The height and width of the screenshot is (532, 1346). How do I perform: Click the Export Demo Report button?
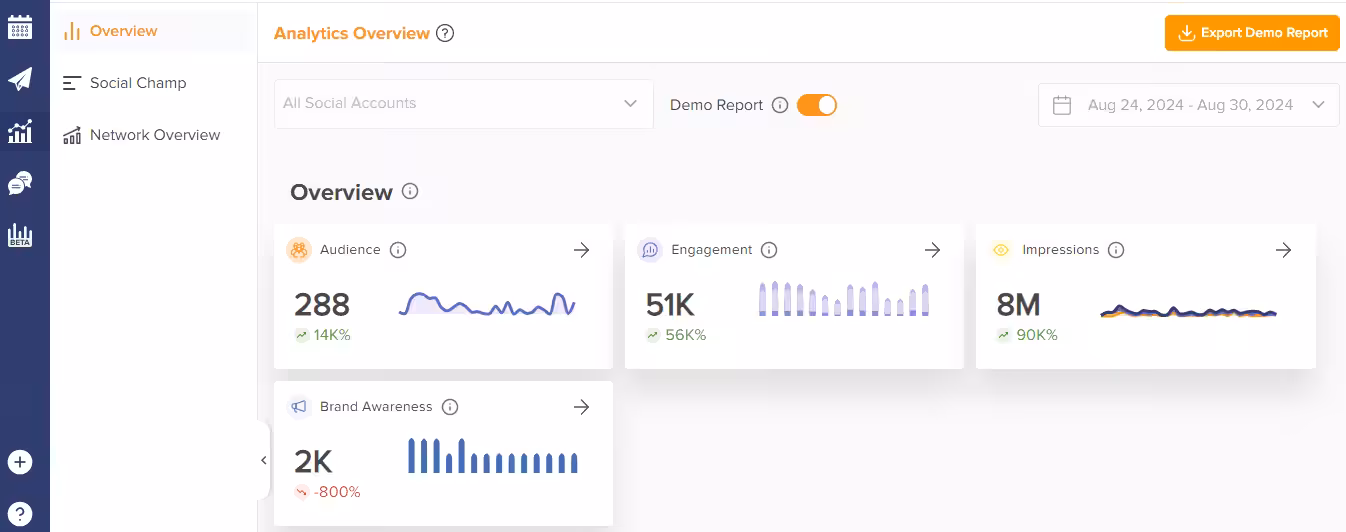tap(1252, 33)
